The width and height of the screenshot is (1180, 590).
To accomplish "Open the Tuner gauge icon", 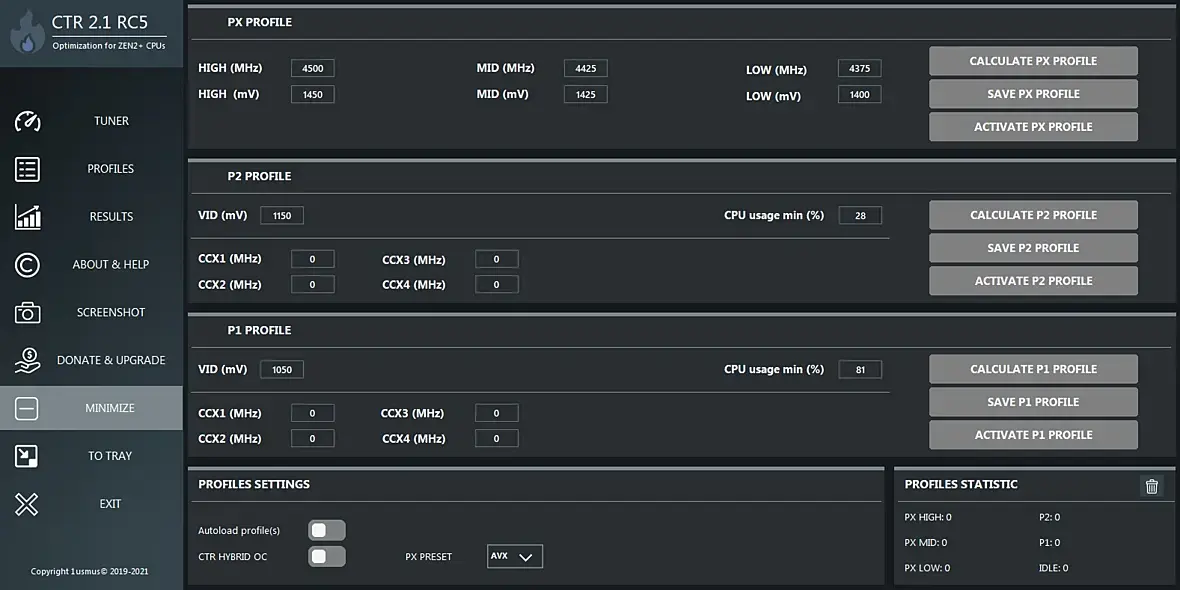I will [x=28, y=121].
